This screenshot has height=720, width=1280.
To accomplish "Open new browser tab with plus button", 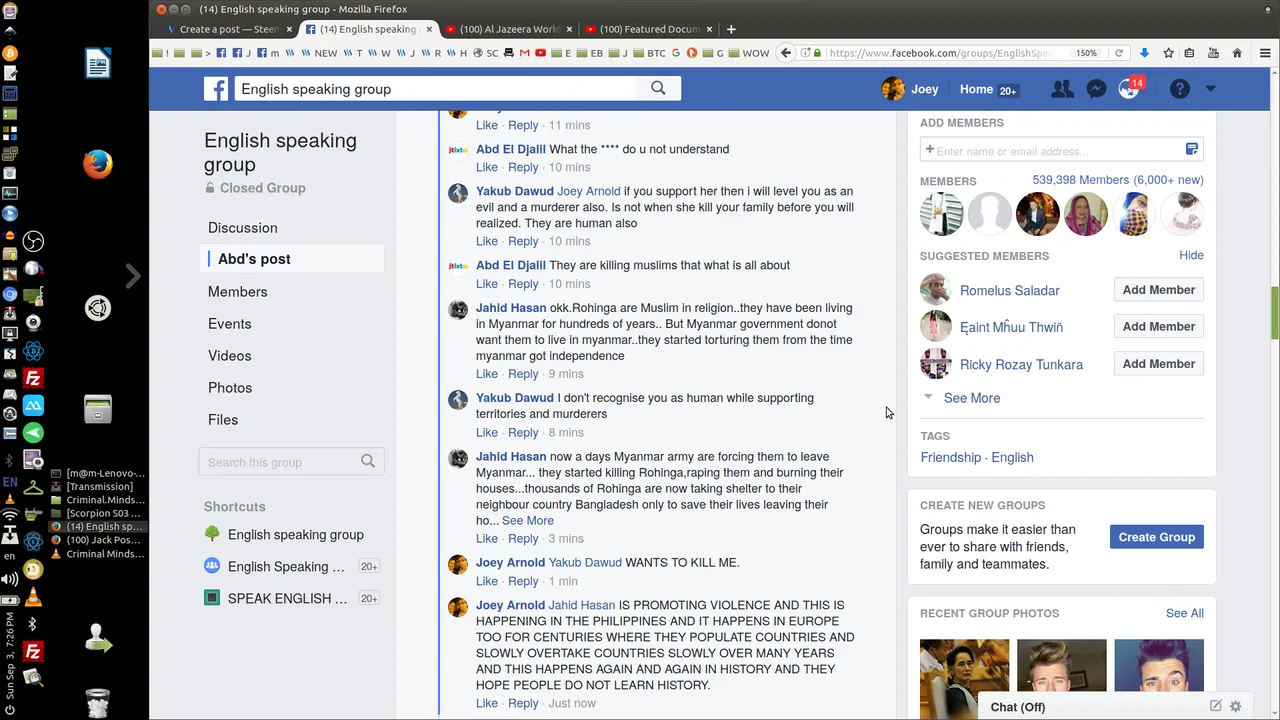I will (x=731, y=29).
